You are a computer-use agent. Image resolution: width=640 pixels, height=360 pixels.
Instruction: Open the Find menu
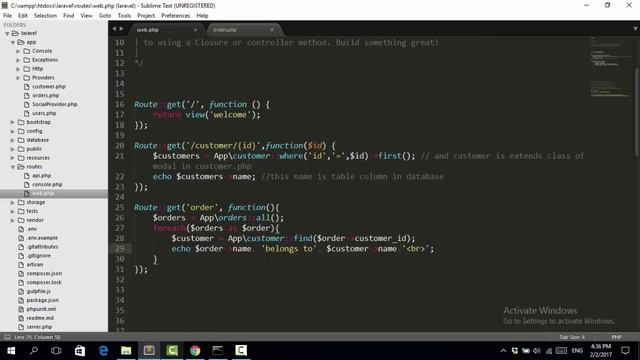point(69,16)
